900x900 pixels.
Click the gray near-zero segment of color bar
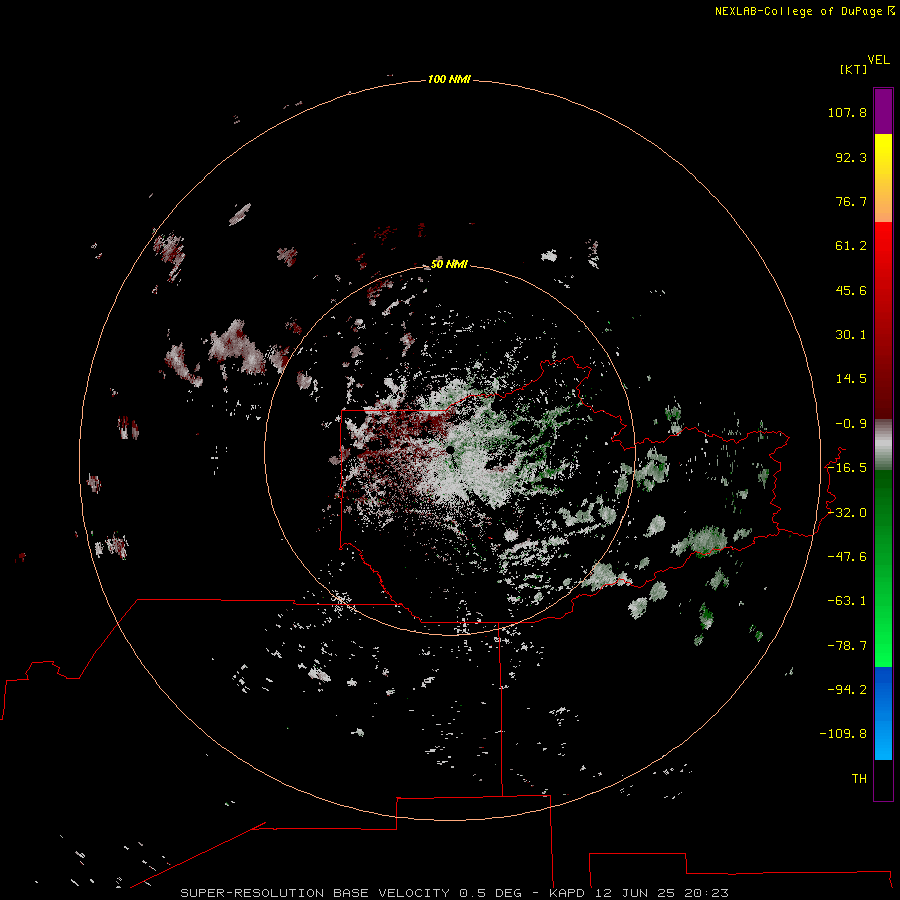click(x=883, y=445)
